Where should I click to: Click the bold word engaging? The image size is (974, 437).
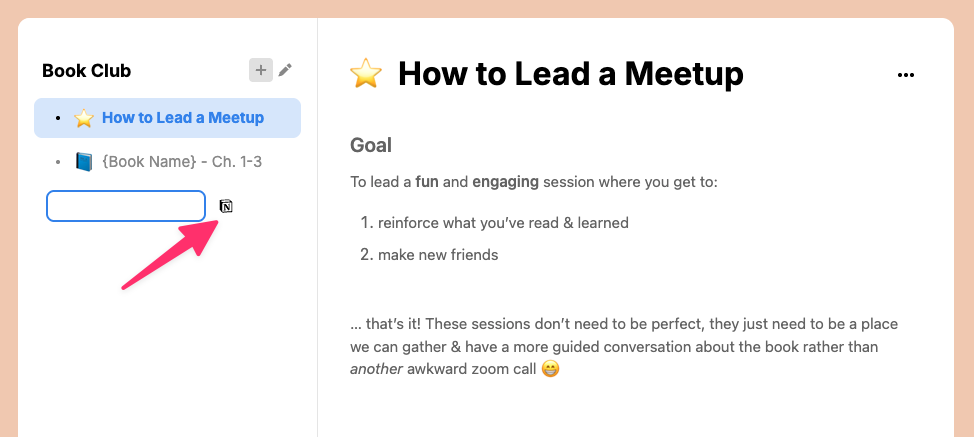pos(506,182)
